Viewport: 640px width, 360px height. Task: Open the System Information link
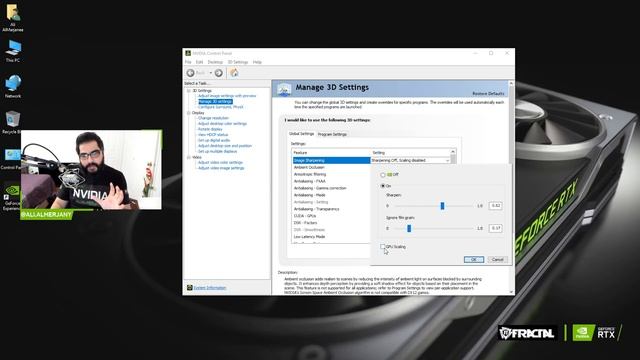click(x=210, y=288)
